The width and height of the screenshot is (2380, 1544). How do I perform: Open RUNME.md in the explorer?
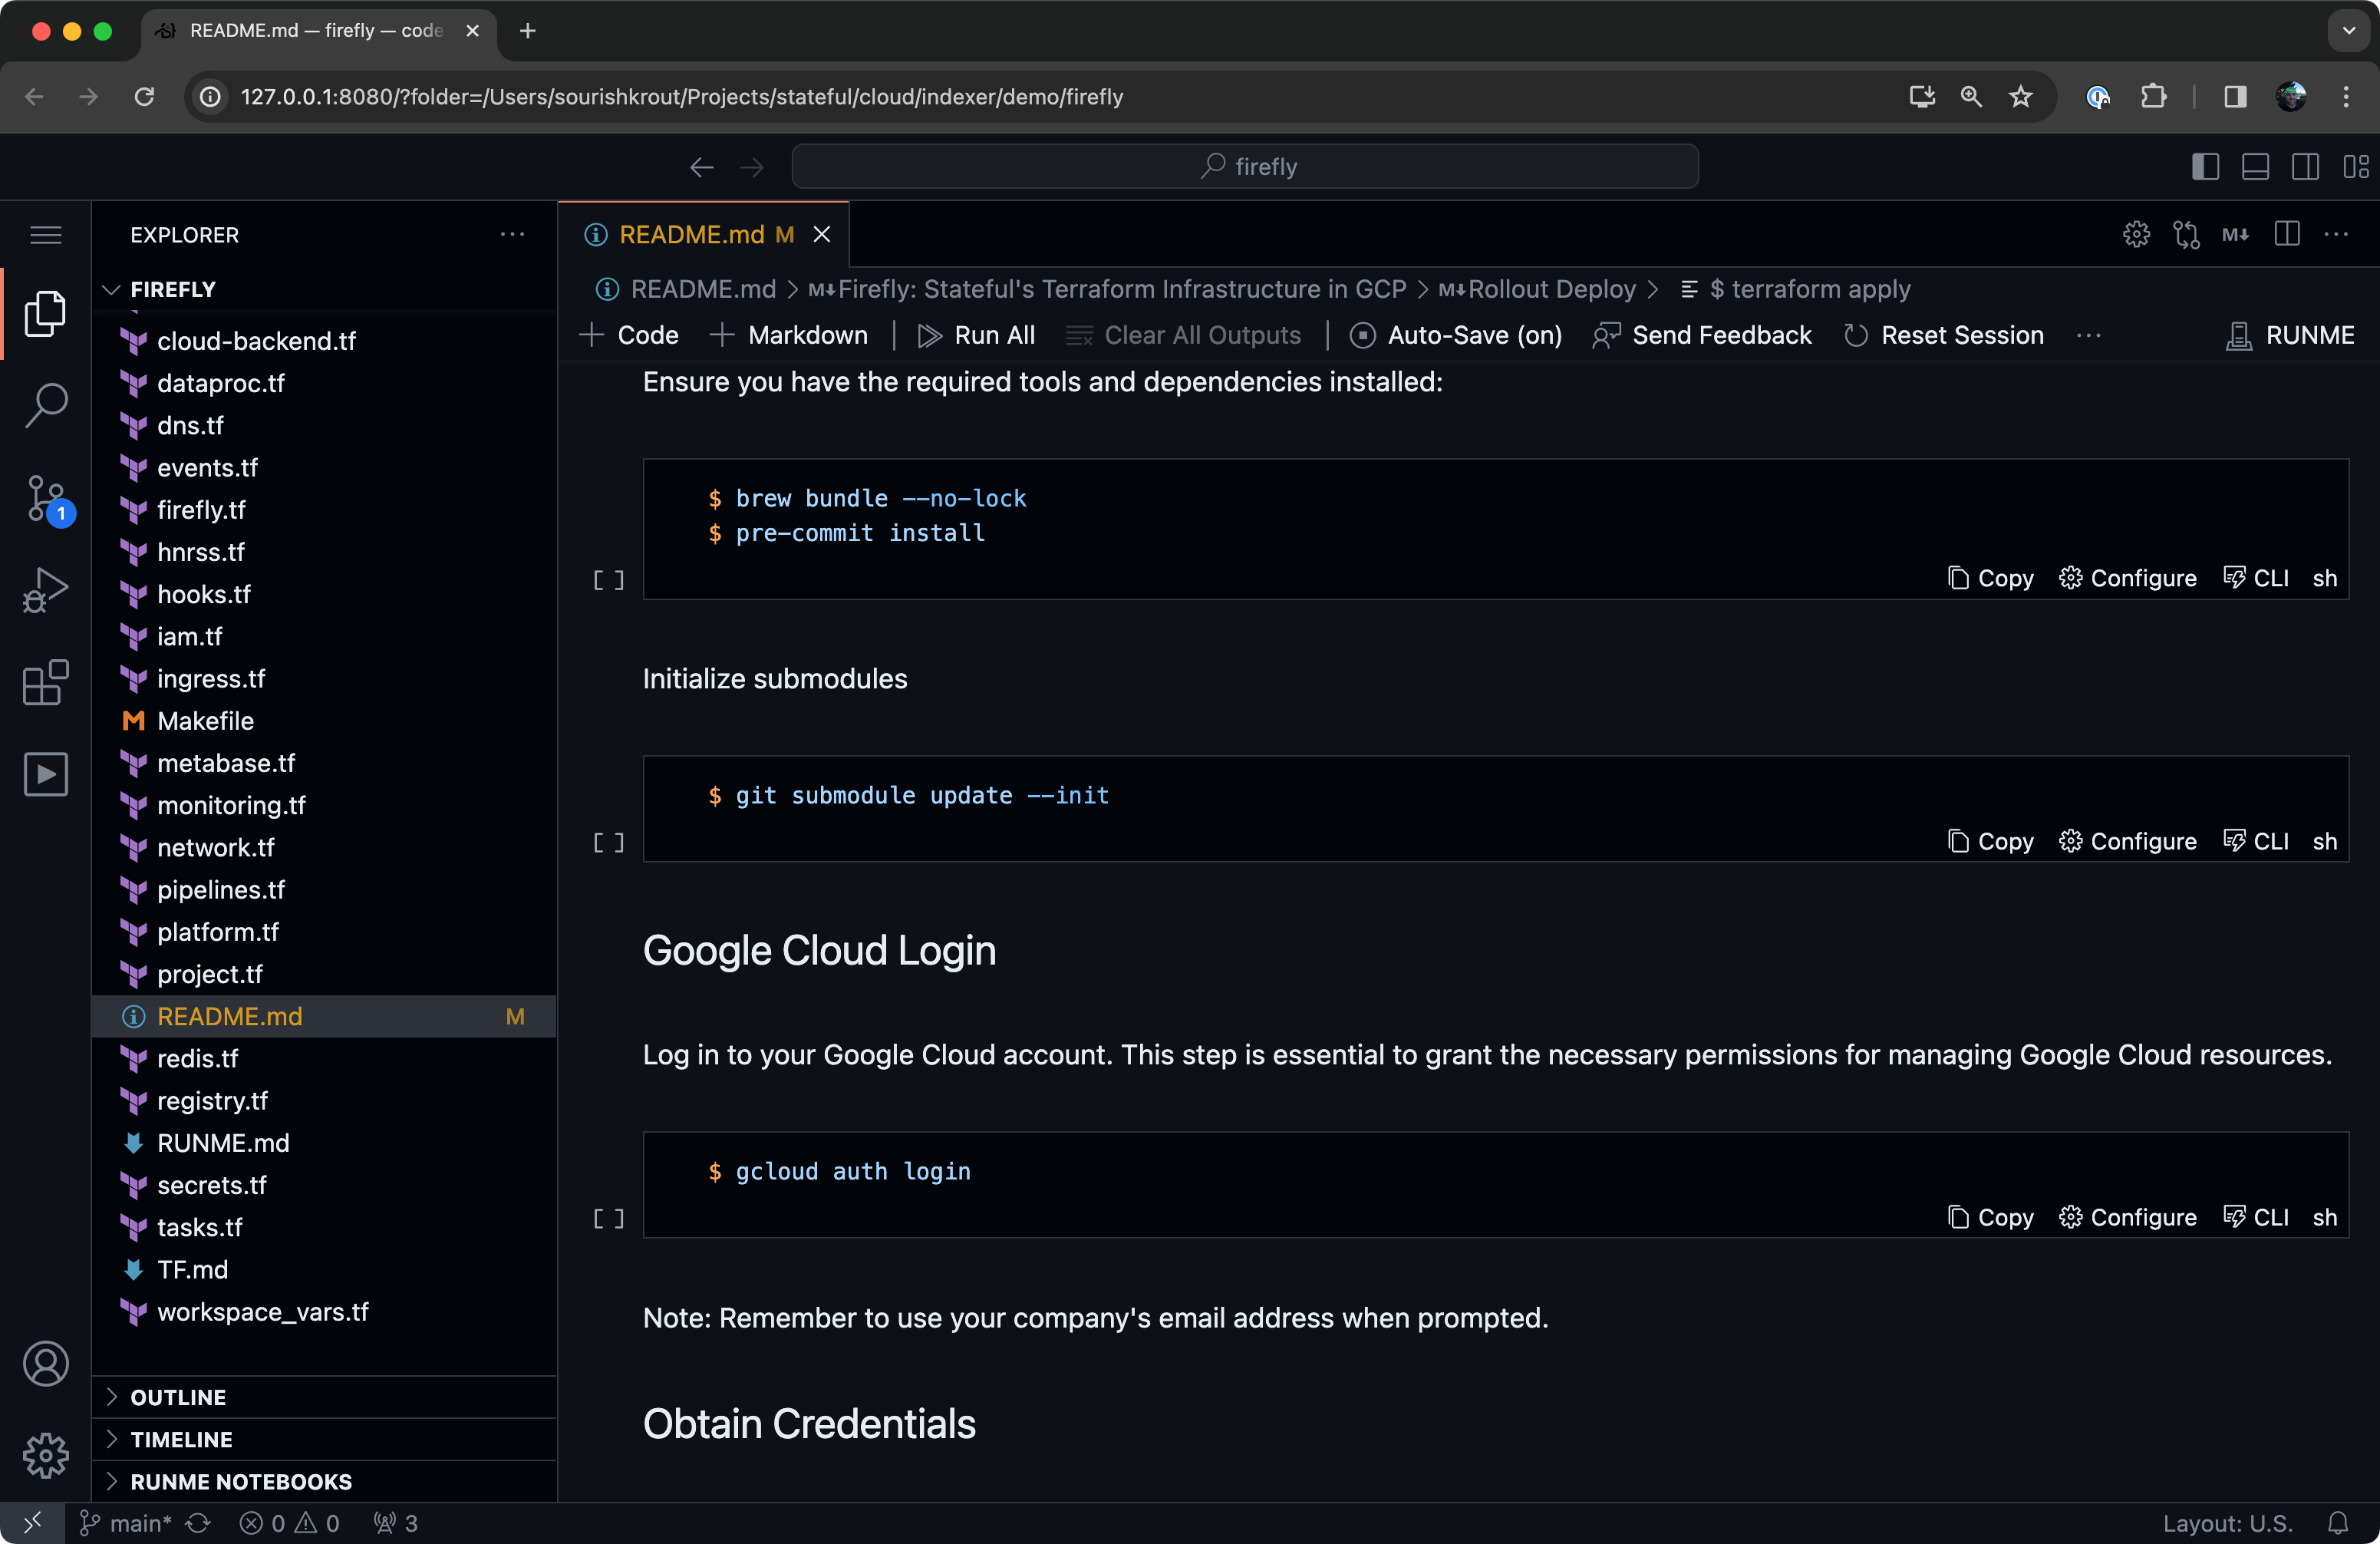(324, 1143)
